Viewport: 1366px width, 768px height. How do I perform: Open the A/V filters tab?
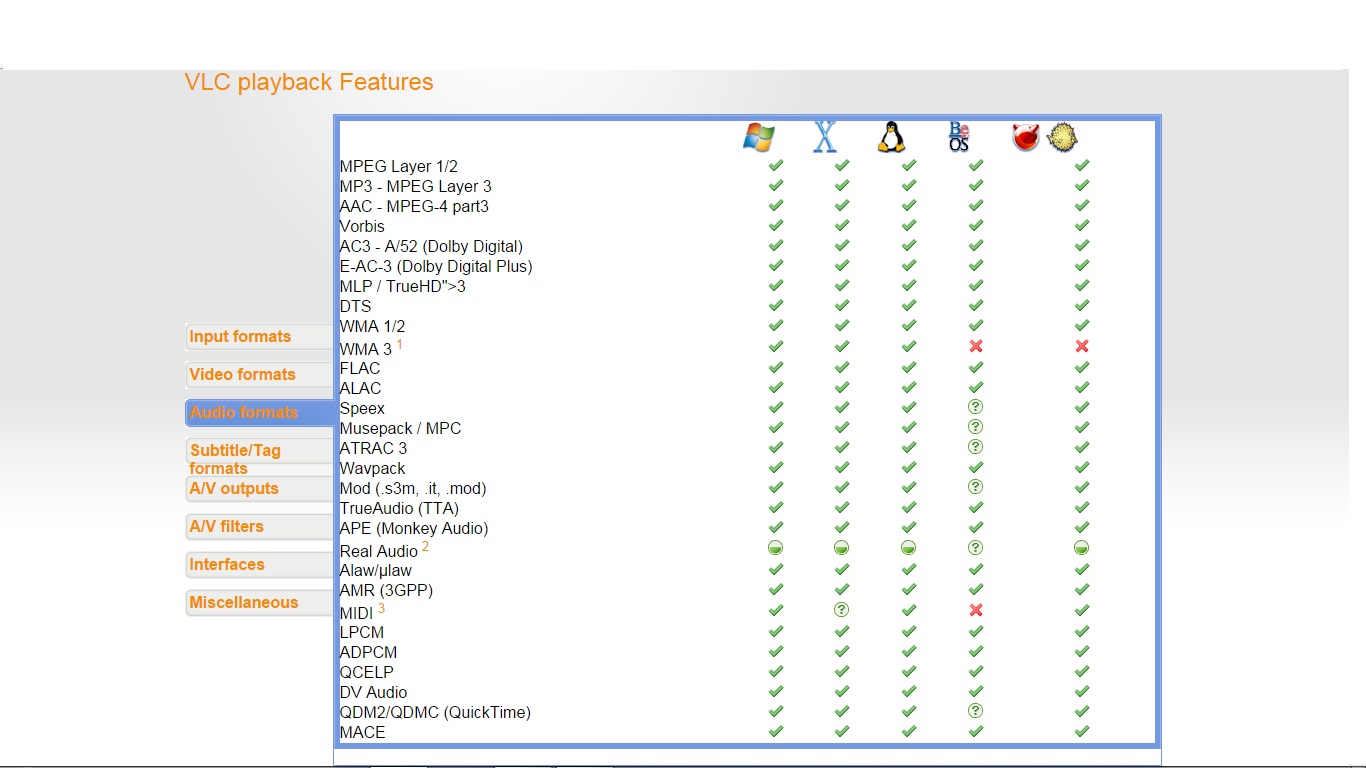(260, 527)
